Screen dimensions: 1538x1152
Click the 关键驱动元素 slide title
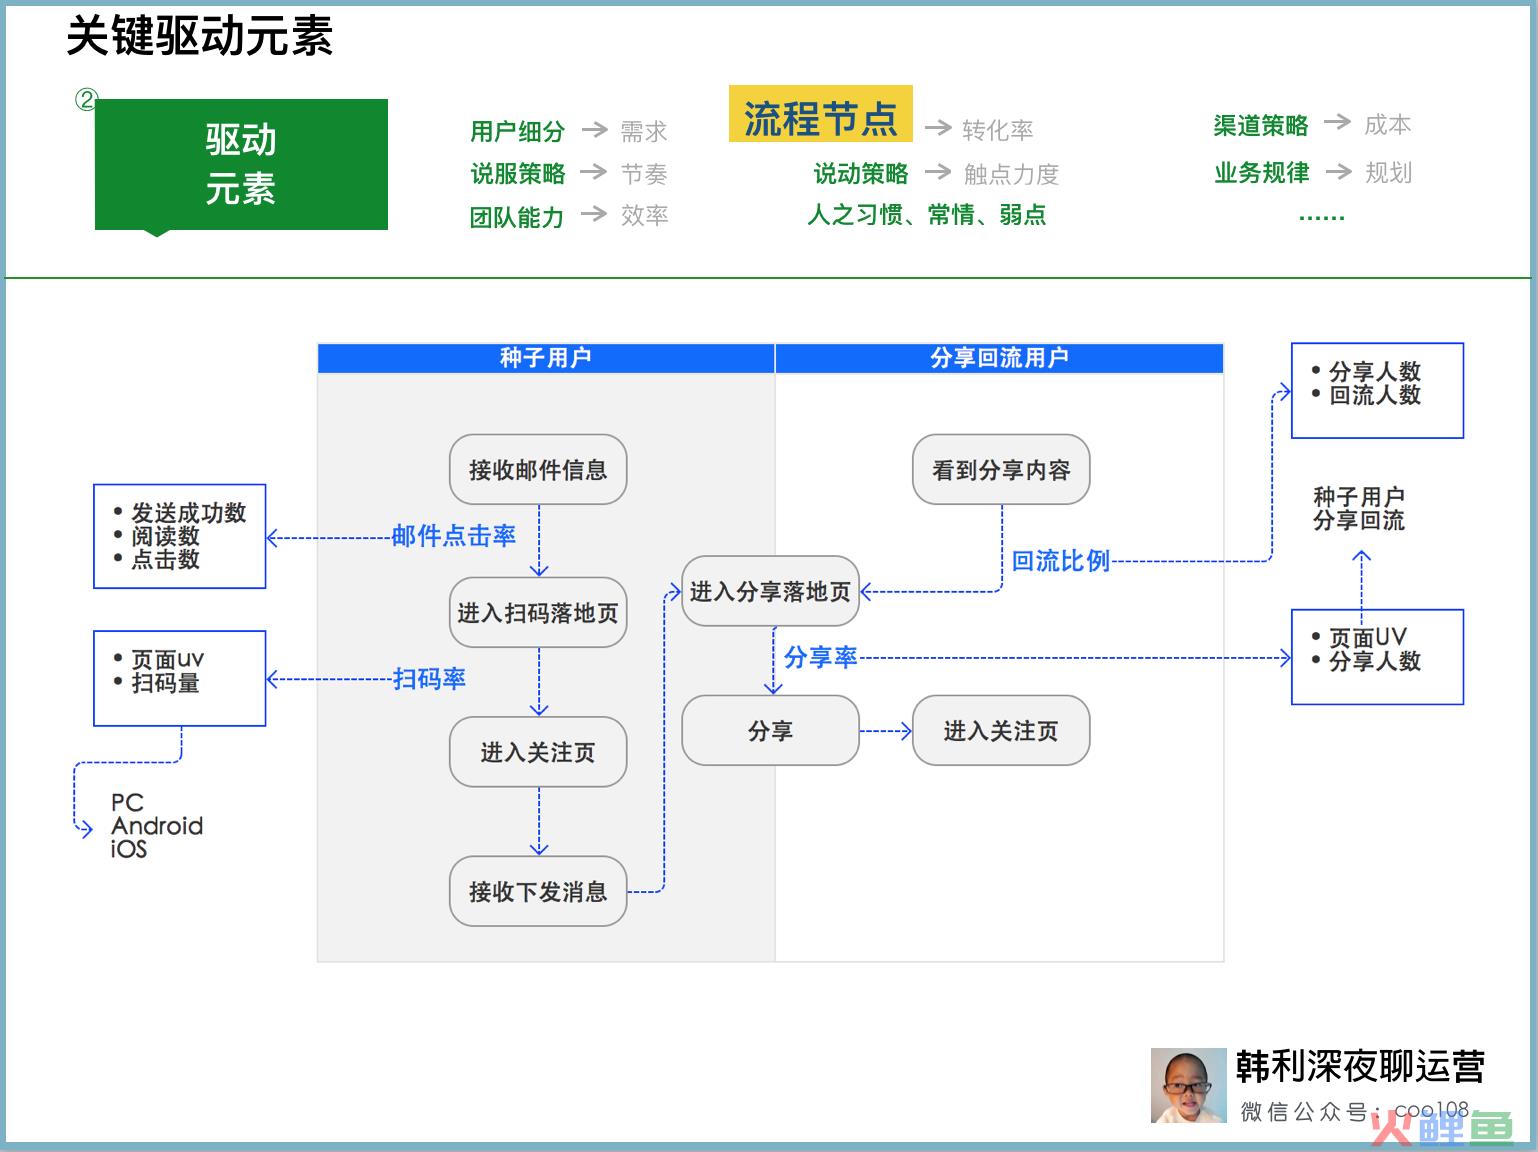click(200, 37)
